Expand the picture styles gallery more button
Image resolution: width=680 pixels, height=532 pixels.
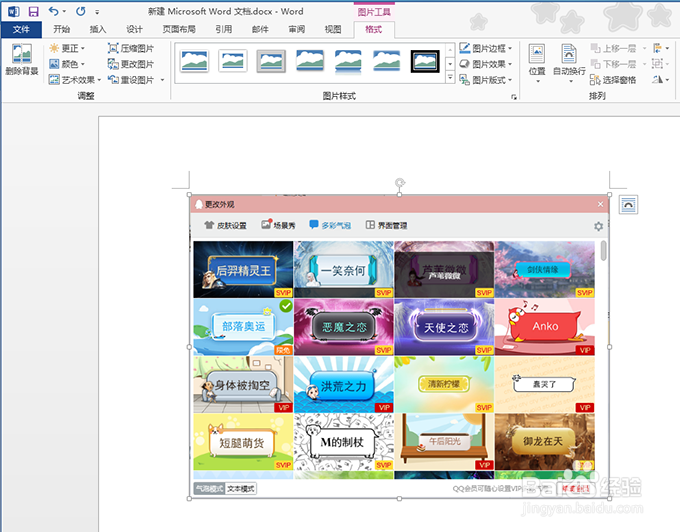tap(450, 78)
